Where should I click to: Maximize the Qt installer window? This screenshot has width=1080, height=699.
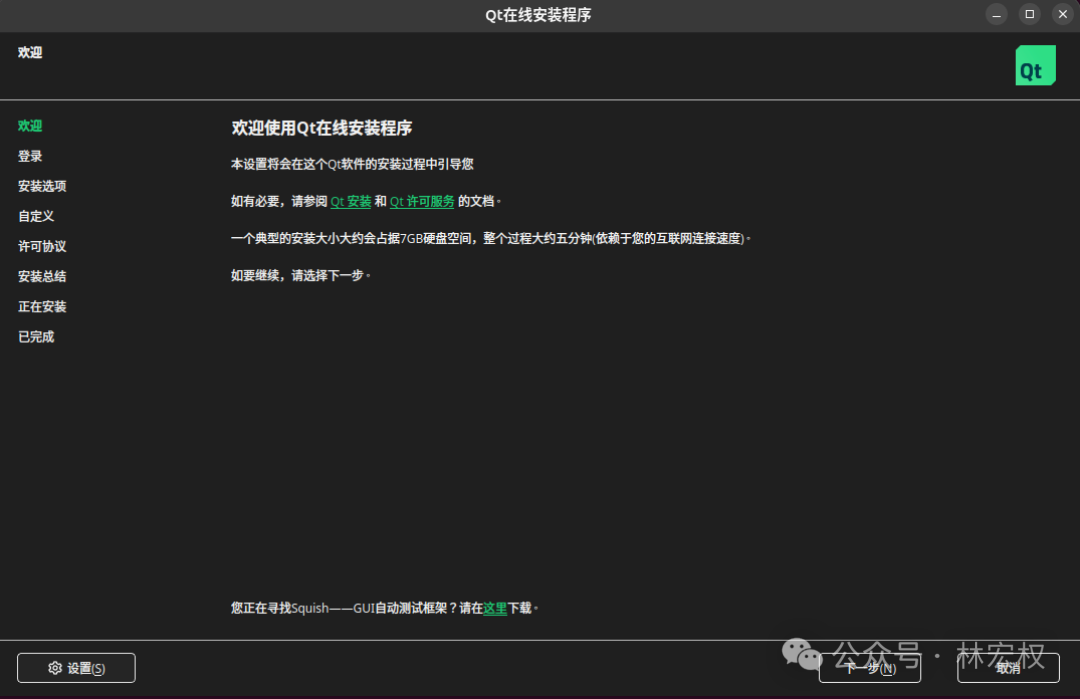pos(1030,14)
